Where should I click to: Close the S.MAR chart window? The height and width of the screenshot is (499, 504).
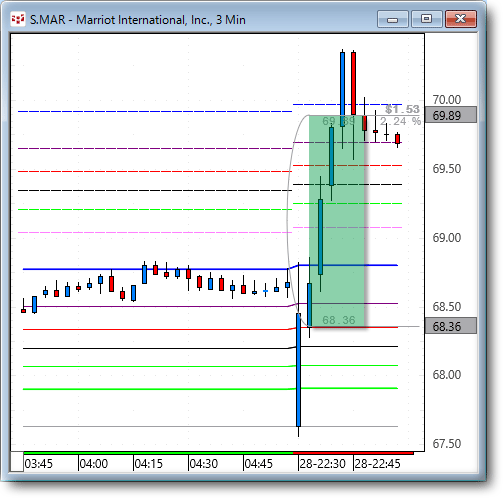coord(461,19)
